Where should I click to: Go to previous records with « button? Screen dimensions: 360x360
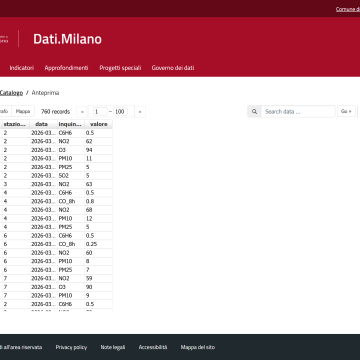coord(82,112)
